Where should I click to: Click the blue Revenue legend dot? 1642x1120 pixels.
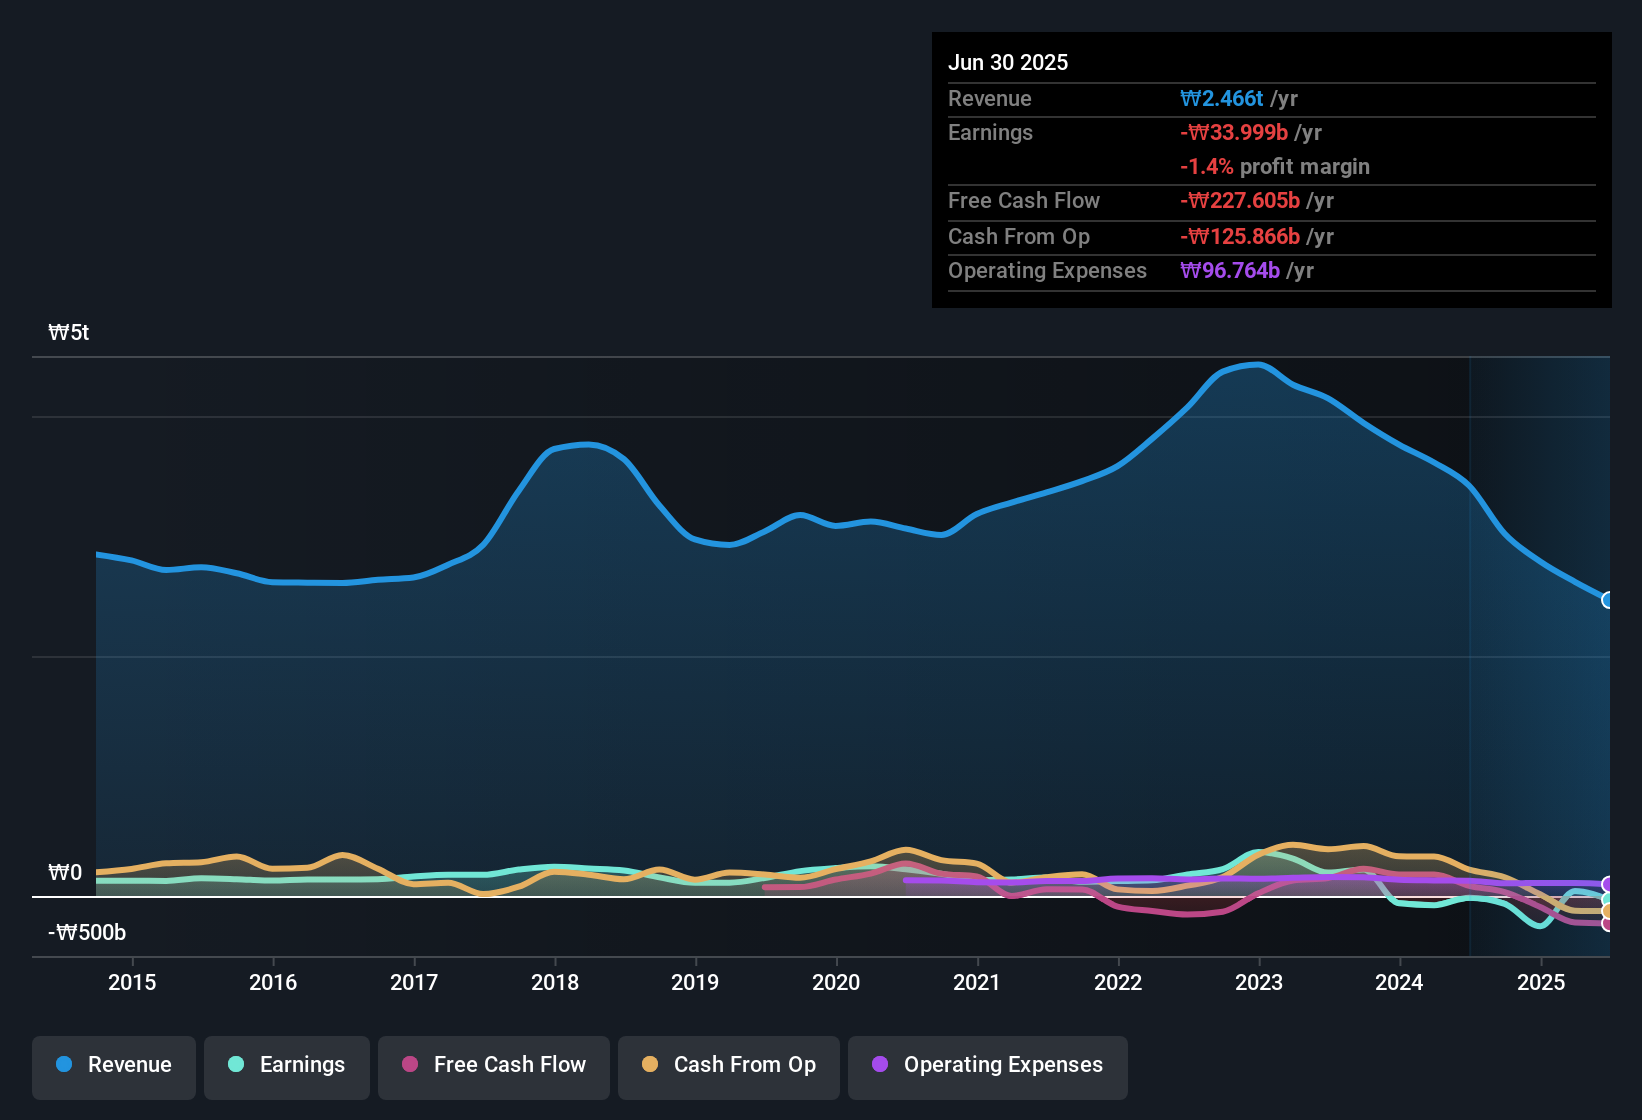coord(64,1065)
